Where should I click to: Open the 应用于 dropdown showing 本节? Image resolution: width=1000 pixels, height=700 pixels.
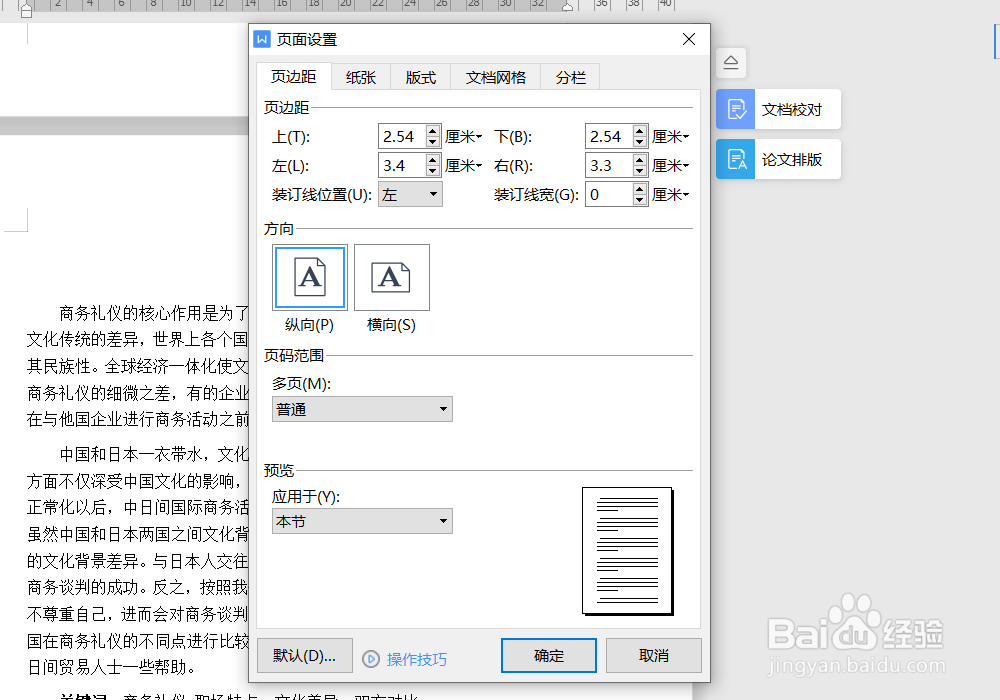tap(362, 520)
